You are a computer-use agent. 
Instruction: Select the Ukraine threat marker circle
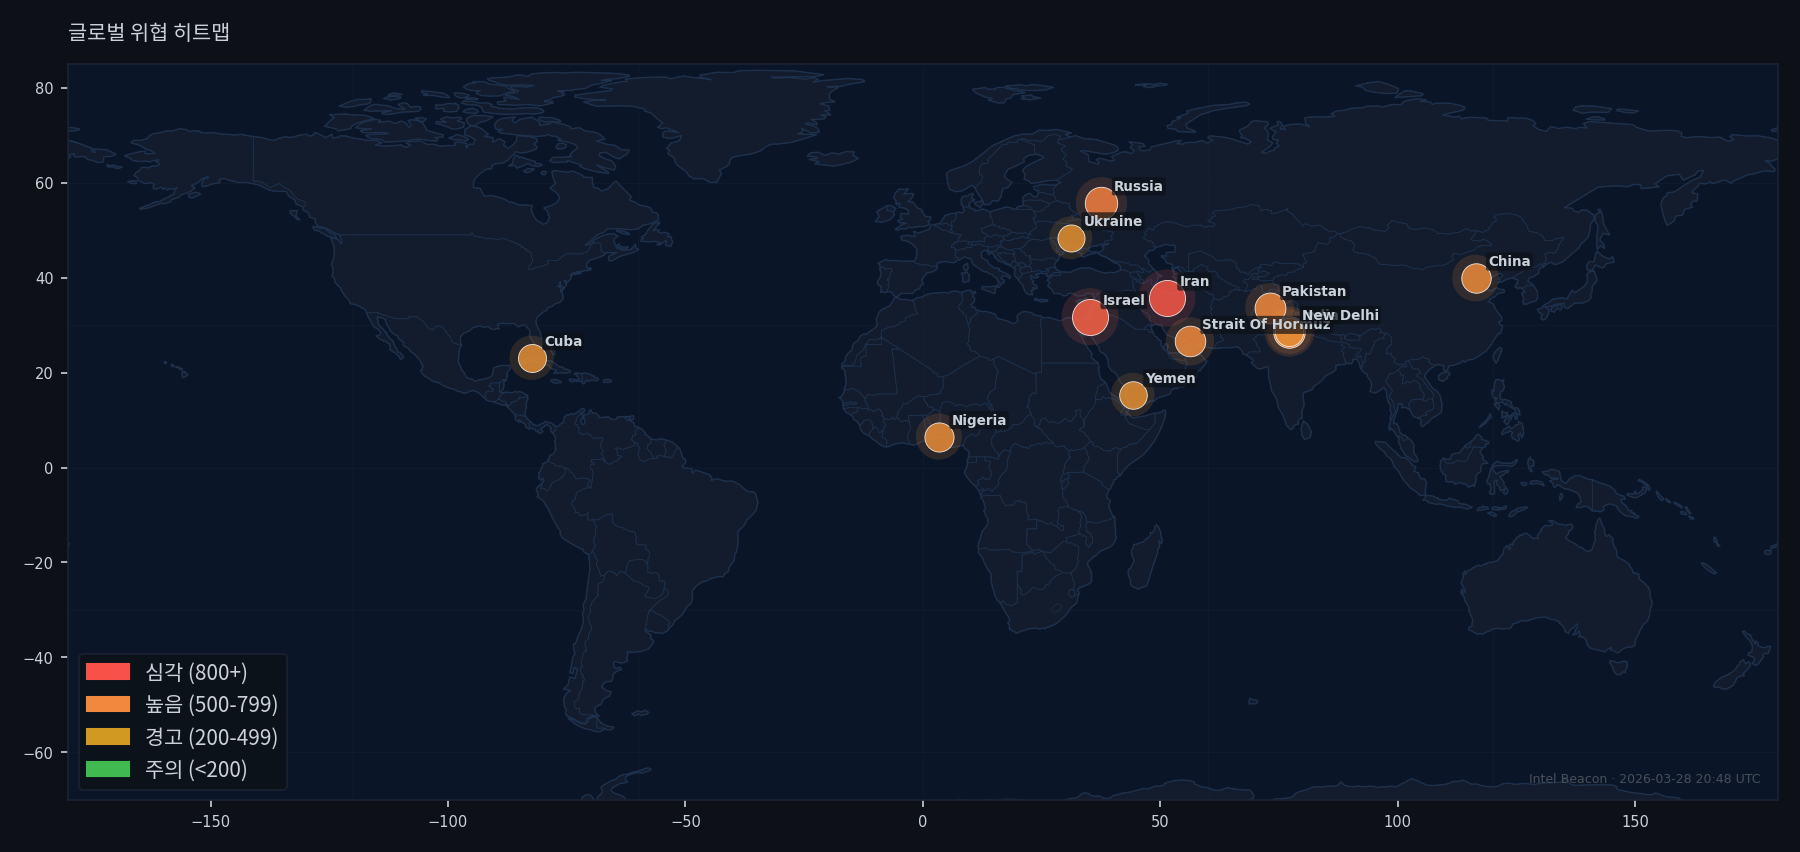pyautogui.click(x=1071, y=238)
